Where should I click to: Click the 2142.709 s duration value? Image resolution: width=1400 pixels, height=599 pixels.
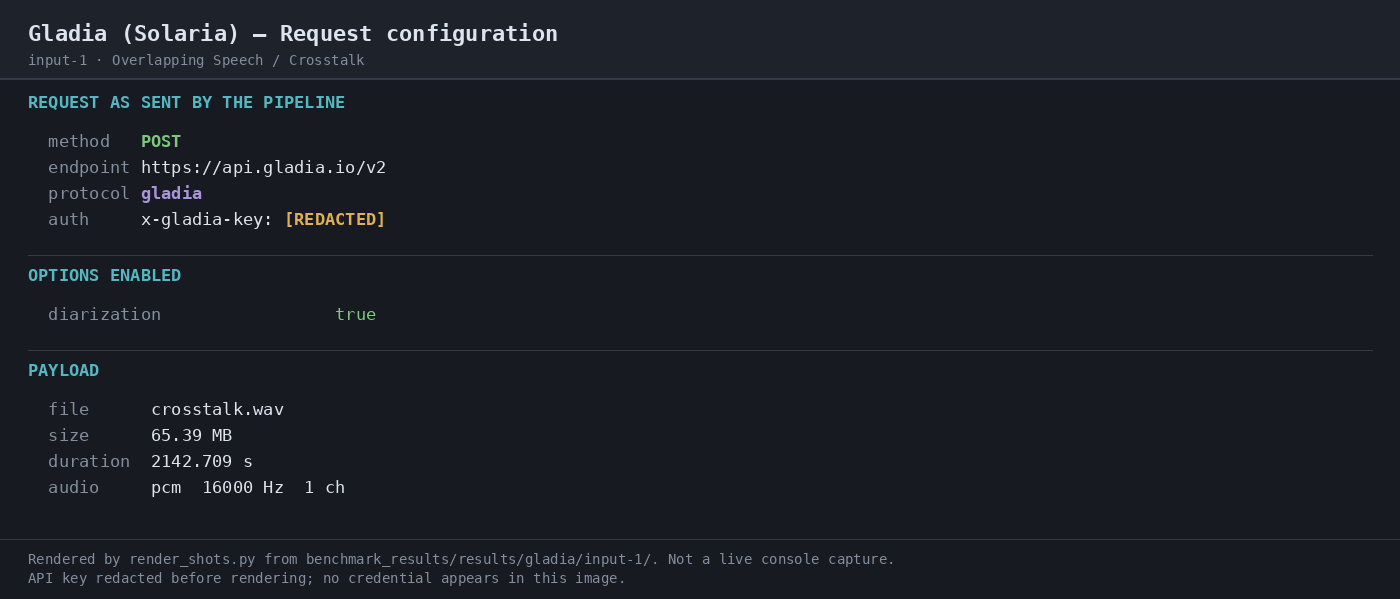point(202,462)
